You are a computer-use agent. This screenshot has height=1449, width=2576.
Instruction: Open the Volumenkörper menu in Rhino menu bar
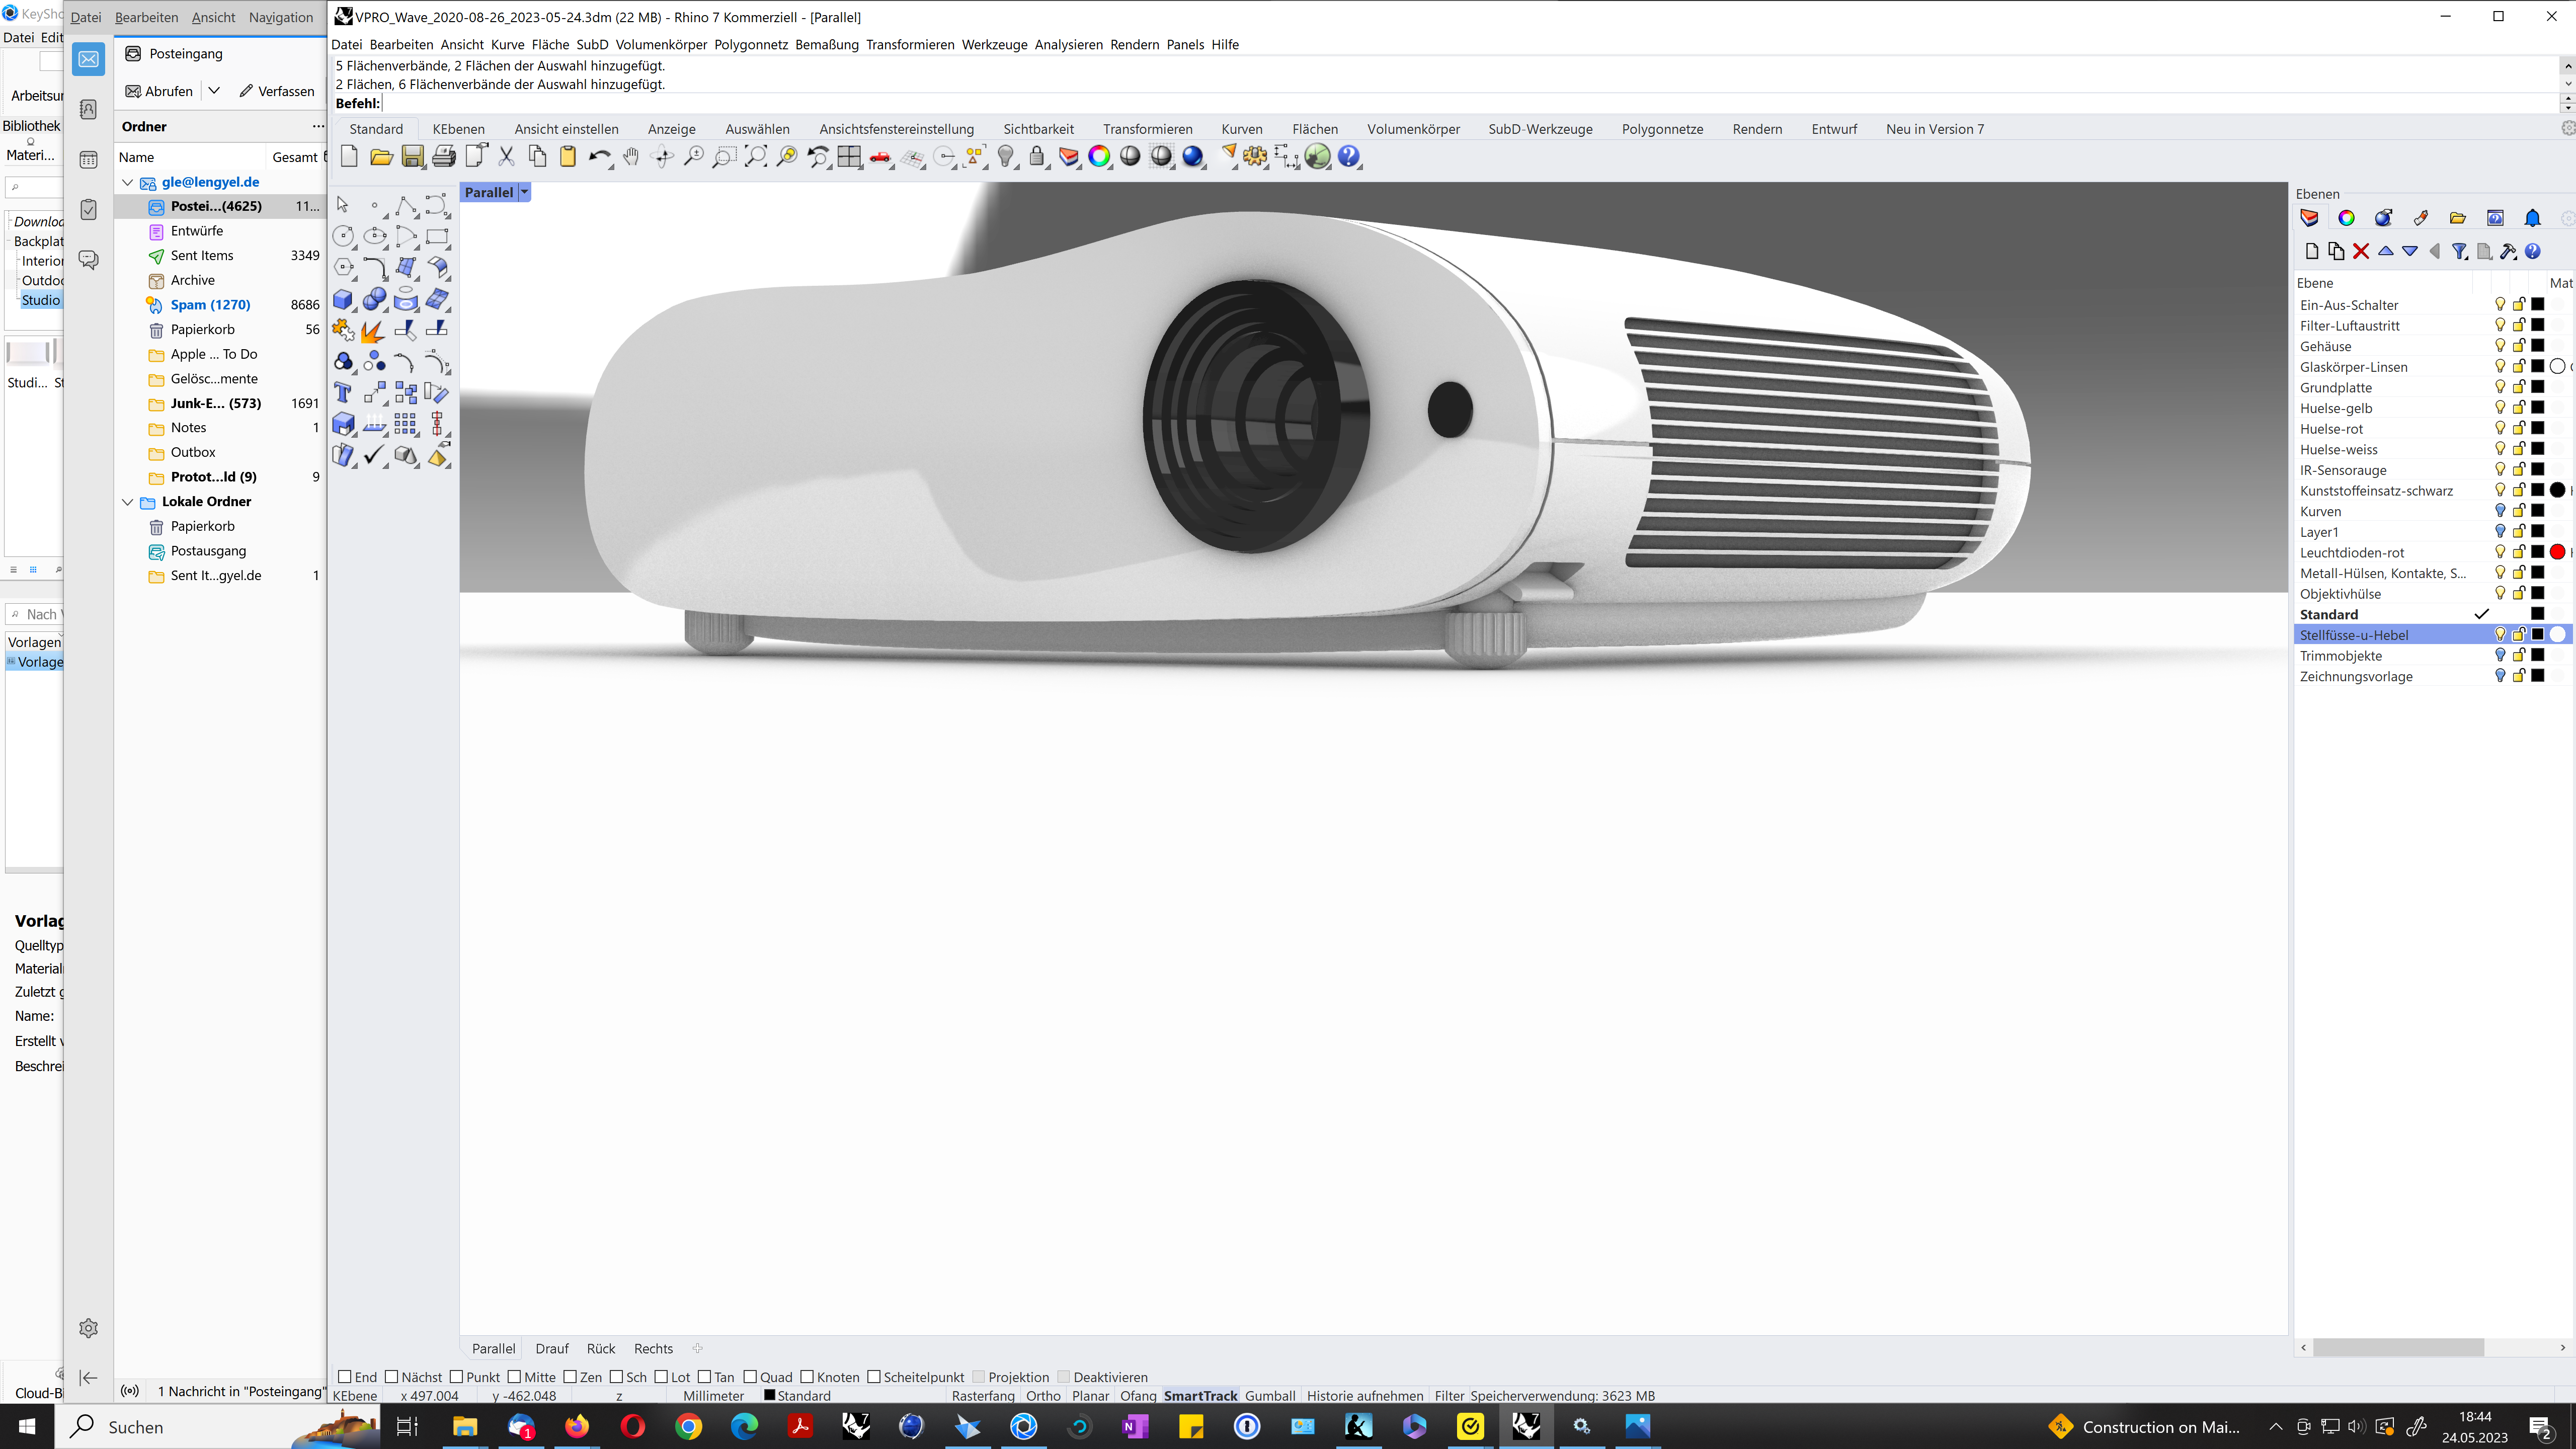coord(661,44)
